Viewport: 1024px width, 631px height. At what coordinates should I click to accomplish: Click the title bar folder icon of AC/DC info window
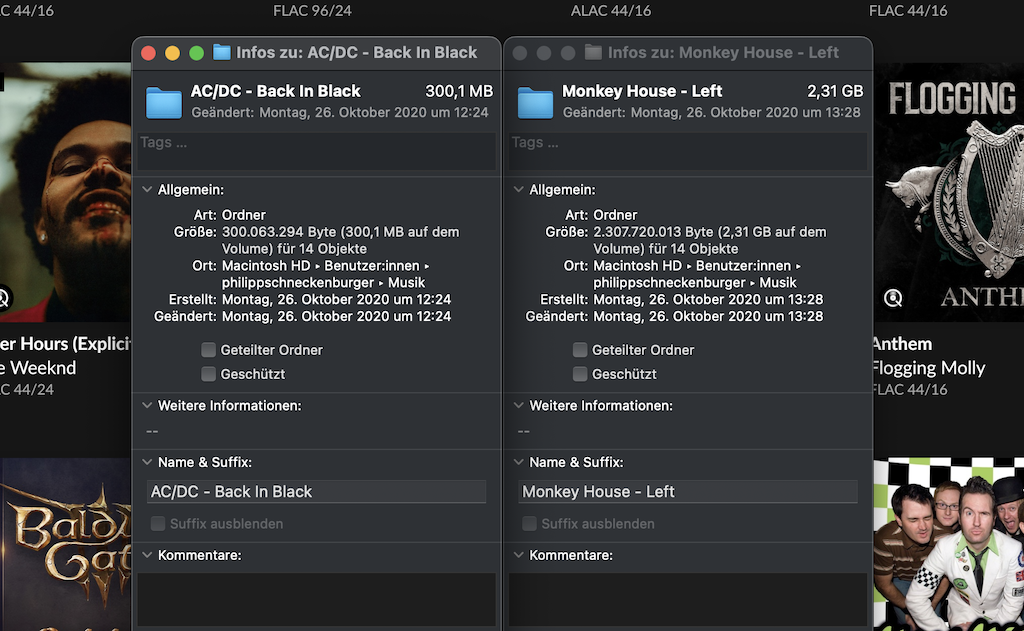[x=222, y=52]
